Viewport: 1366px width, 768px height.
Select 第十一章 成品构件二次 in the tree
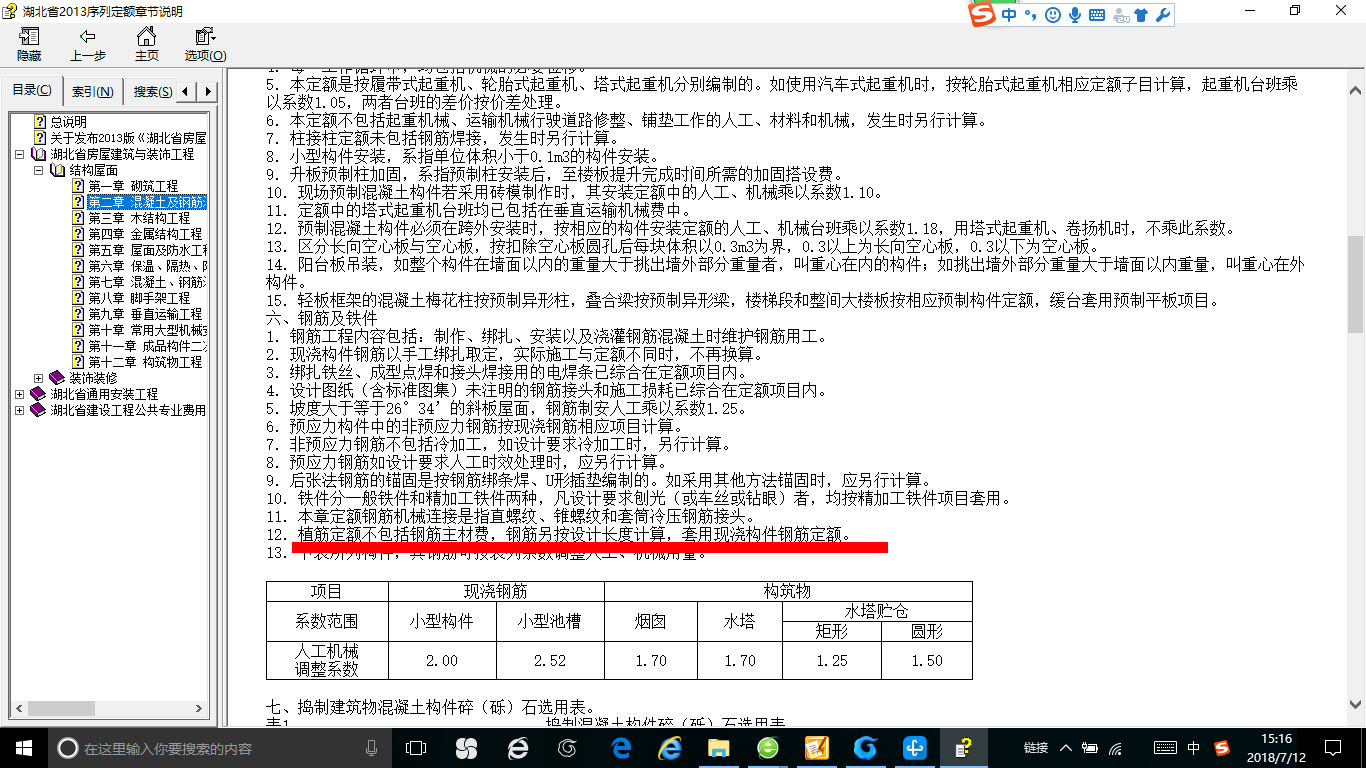(147, 346)
